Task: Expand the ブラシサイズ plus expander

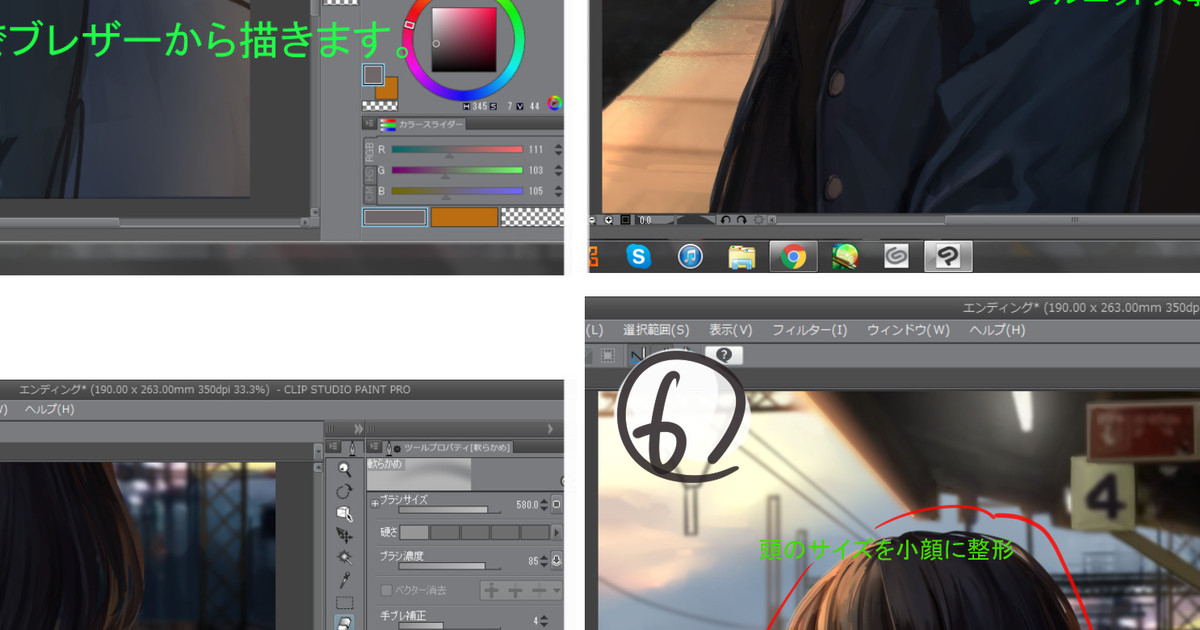Action: pyautogui.click(x=375, y=504)
